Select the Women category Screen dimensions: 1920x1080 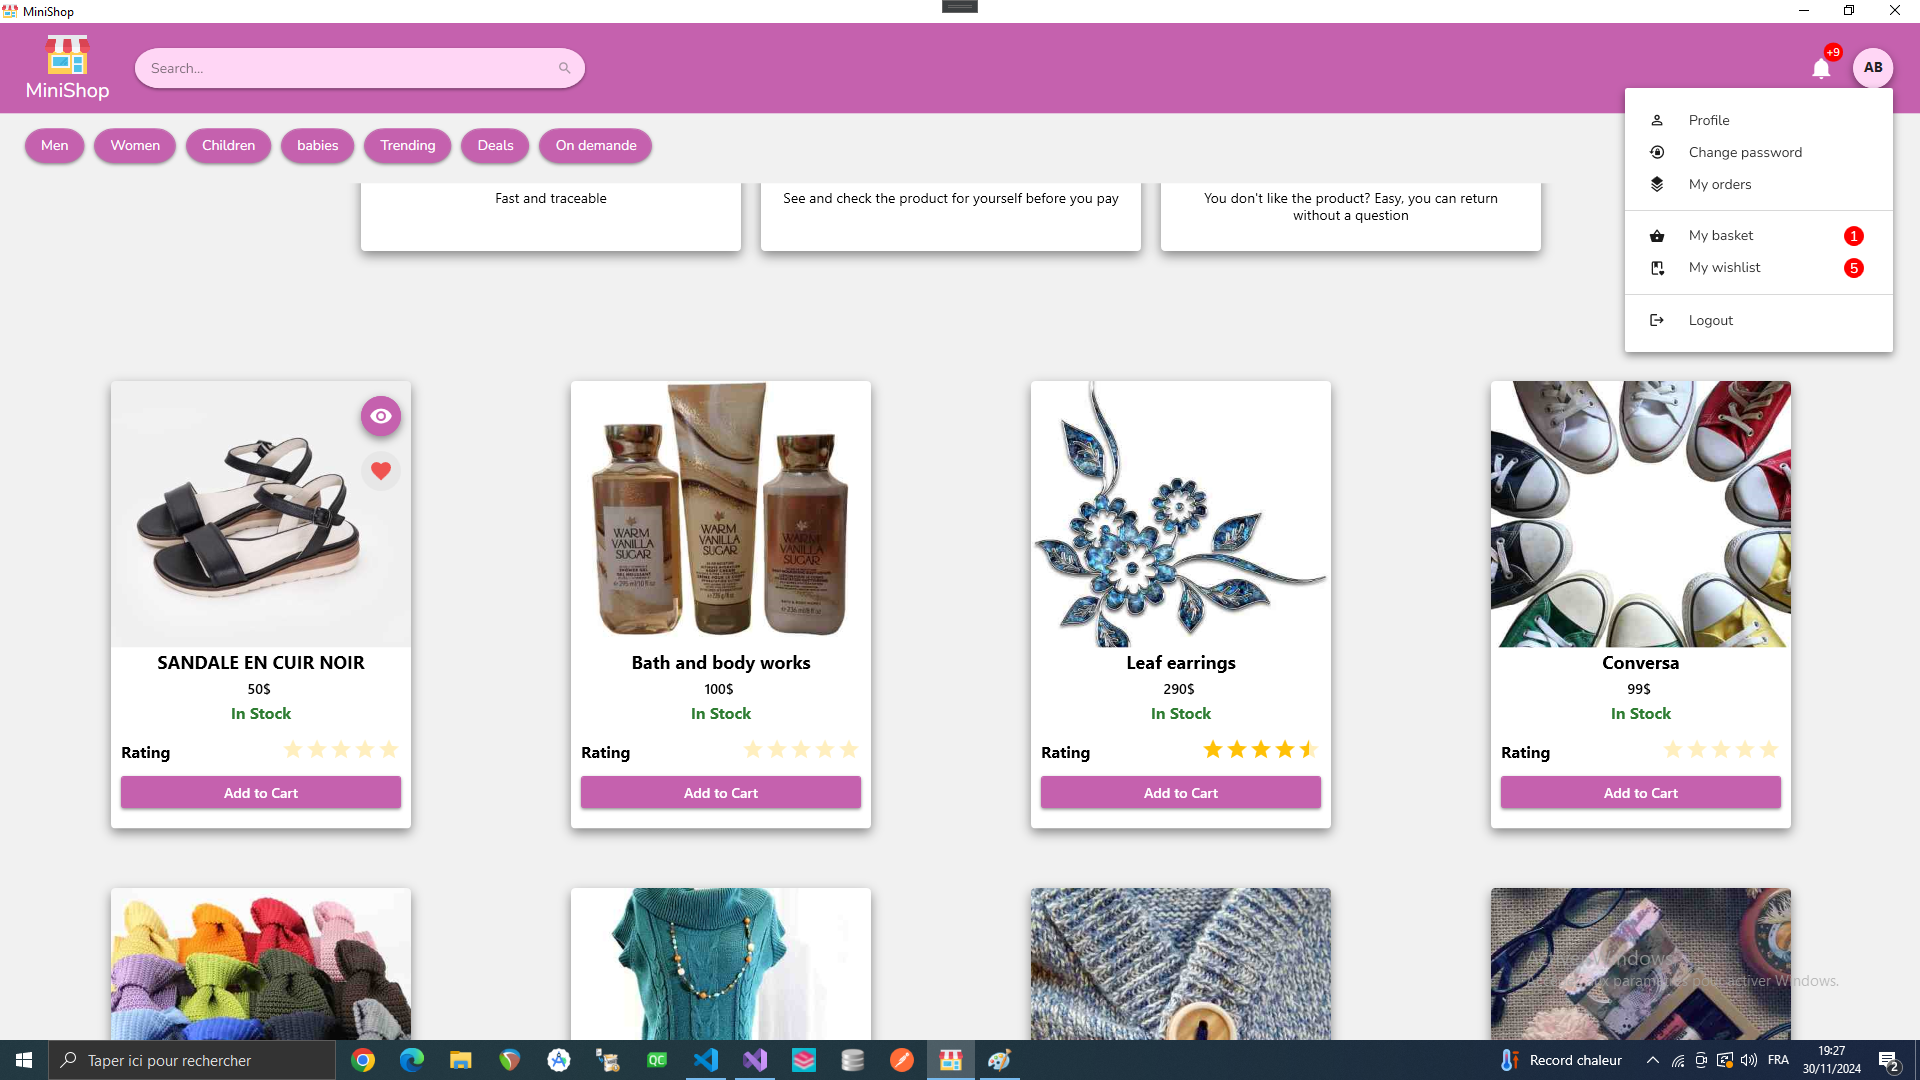(x=134, y=145)
